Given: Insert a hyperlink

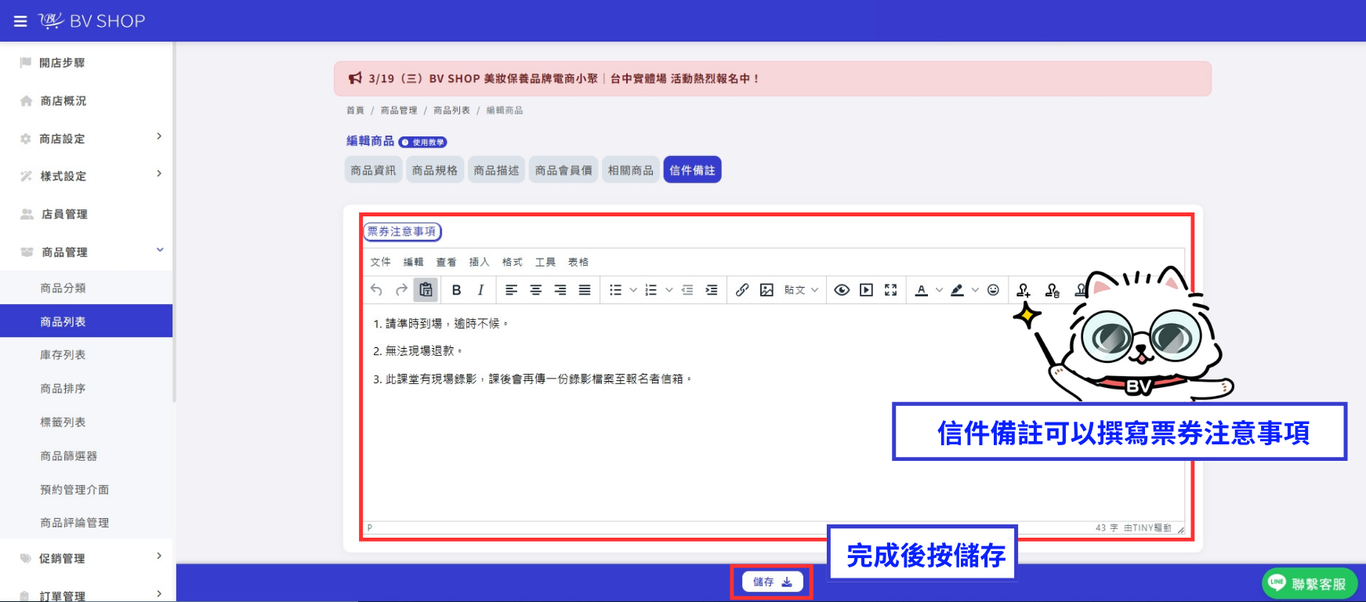Looking at the screenshot, I should point(742,290).
